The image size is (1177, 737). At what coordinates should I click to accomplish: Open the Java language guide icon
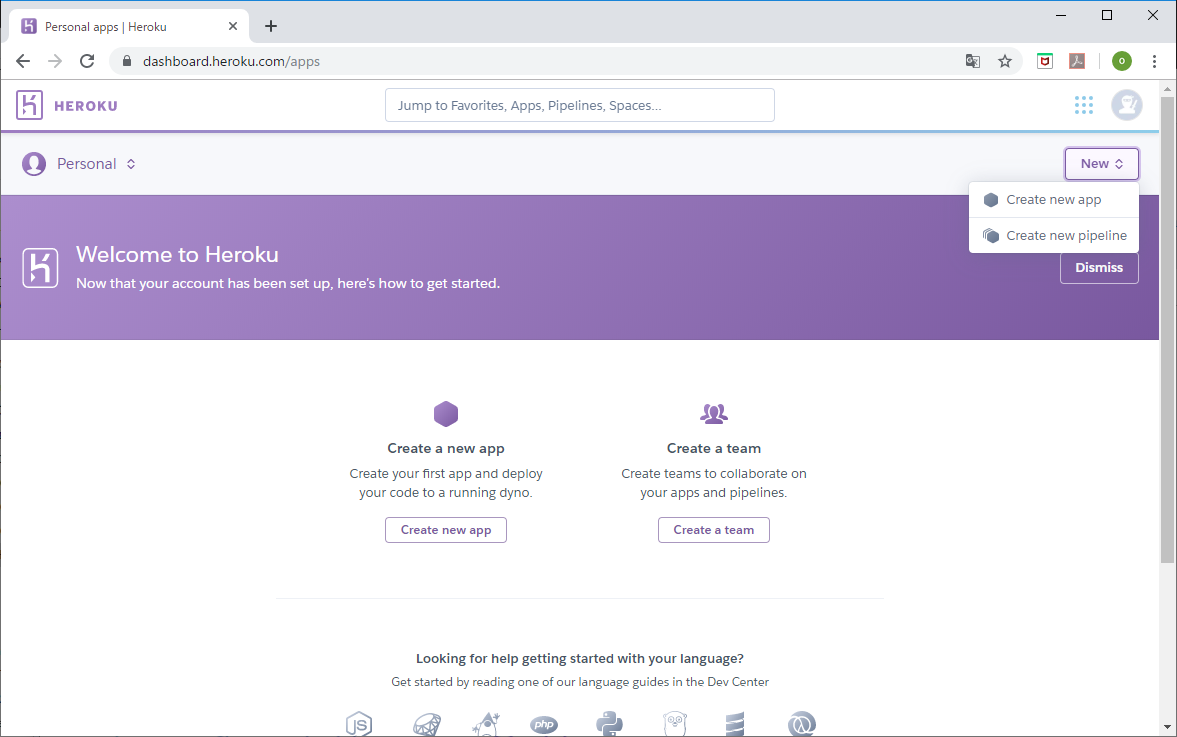tap(486, 724)
